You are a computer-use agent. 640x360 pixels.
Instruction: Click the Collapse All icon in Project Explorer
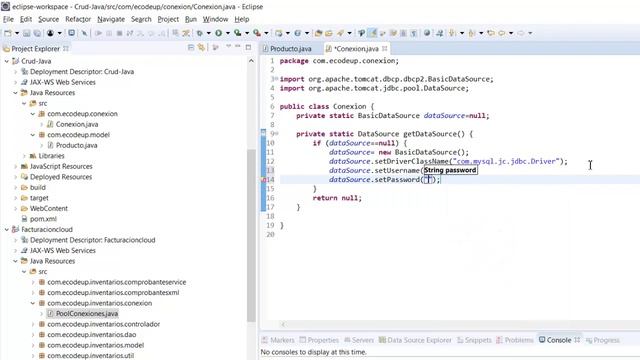click(191, 48)
